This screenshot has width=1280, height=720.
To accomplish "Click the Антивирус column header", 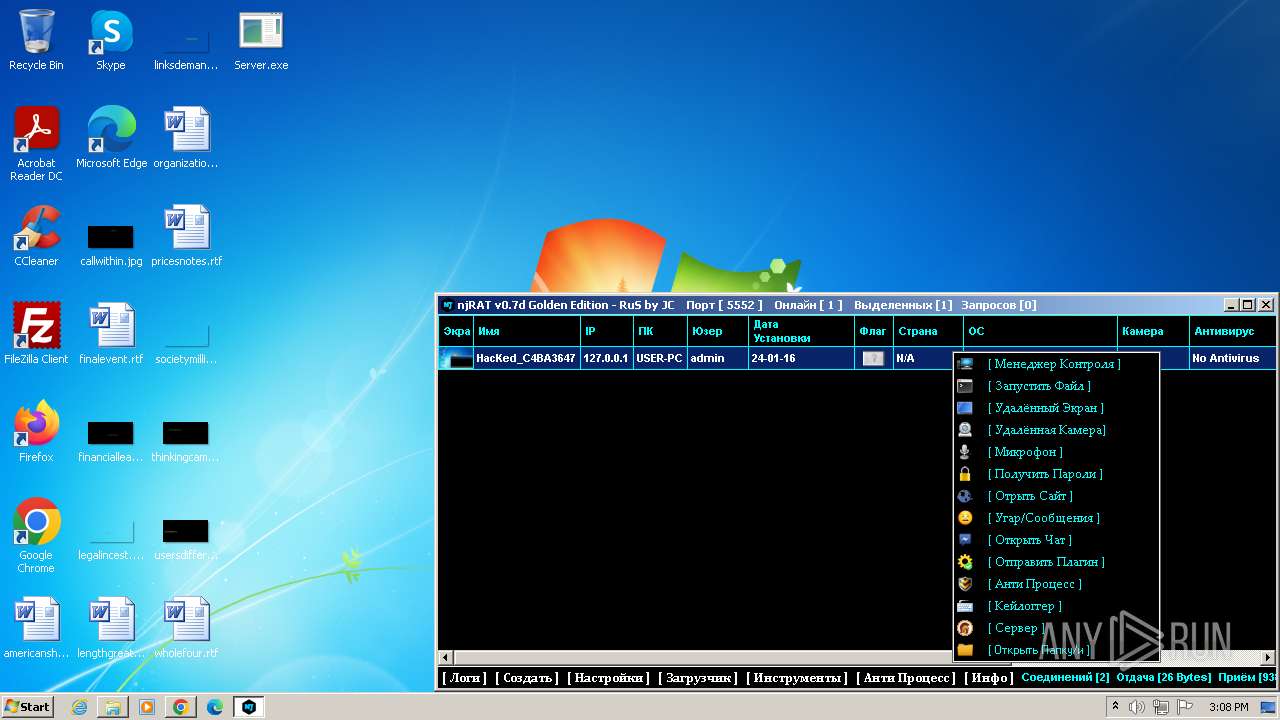I will (1233, 331).
